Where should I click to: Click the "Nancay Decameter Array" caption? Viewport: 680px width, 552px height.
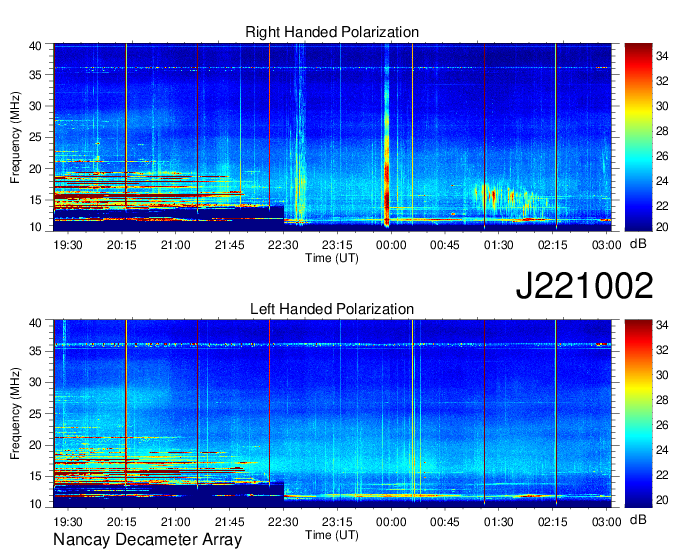147,540
